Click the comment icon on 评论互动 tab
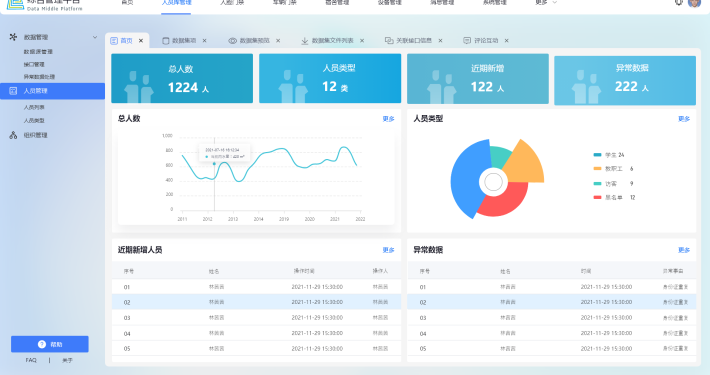710x375 pixels. pos(467,41)
